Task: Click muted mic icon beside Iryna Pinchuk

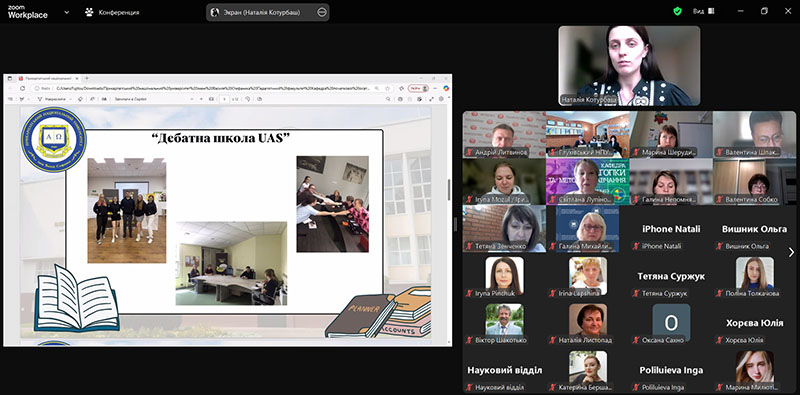Action: (x=469, y=293)
